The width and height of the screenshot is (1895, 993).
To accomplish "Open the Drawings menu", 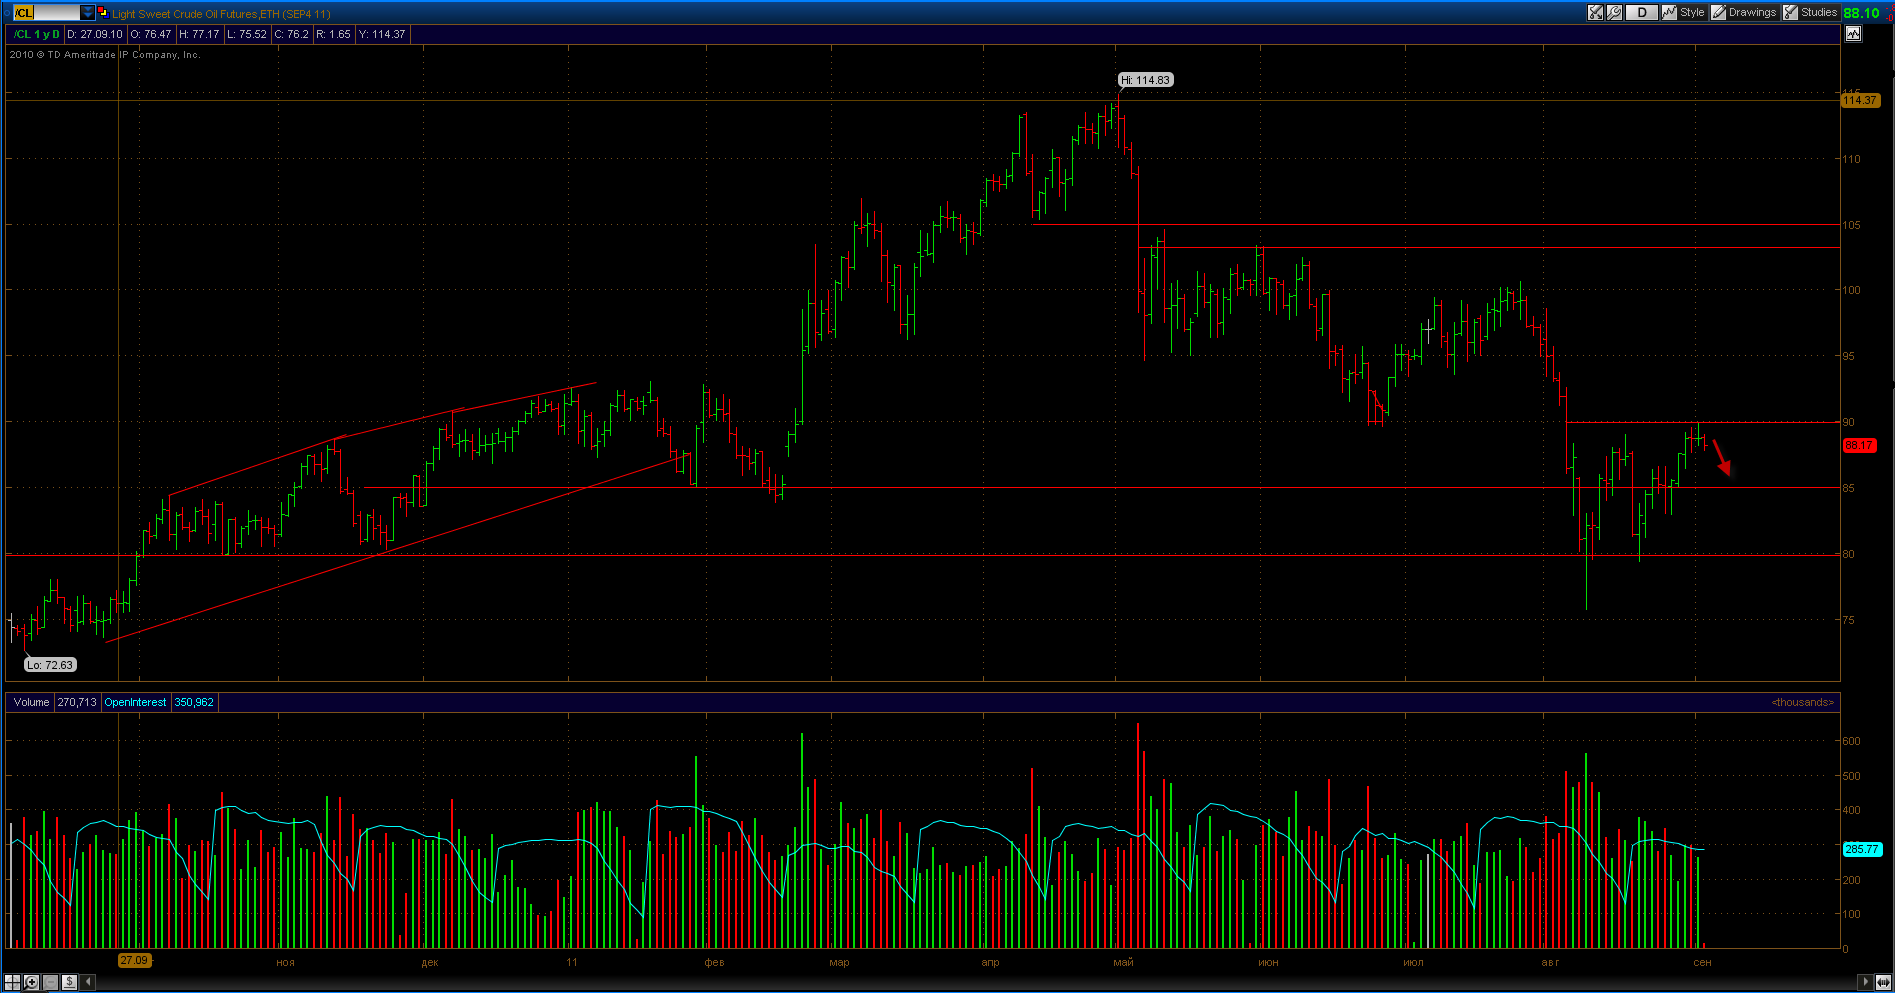I will 1744,13.
